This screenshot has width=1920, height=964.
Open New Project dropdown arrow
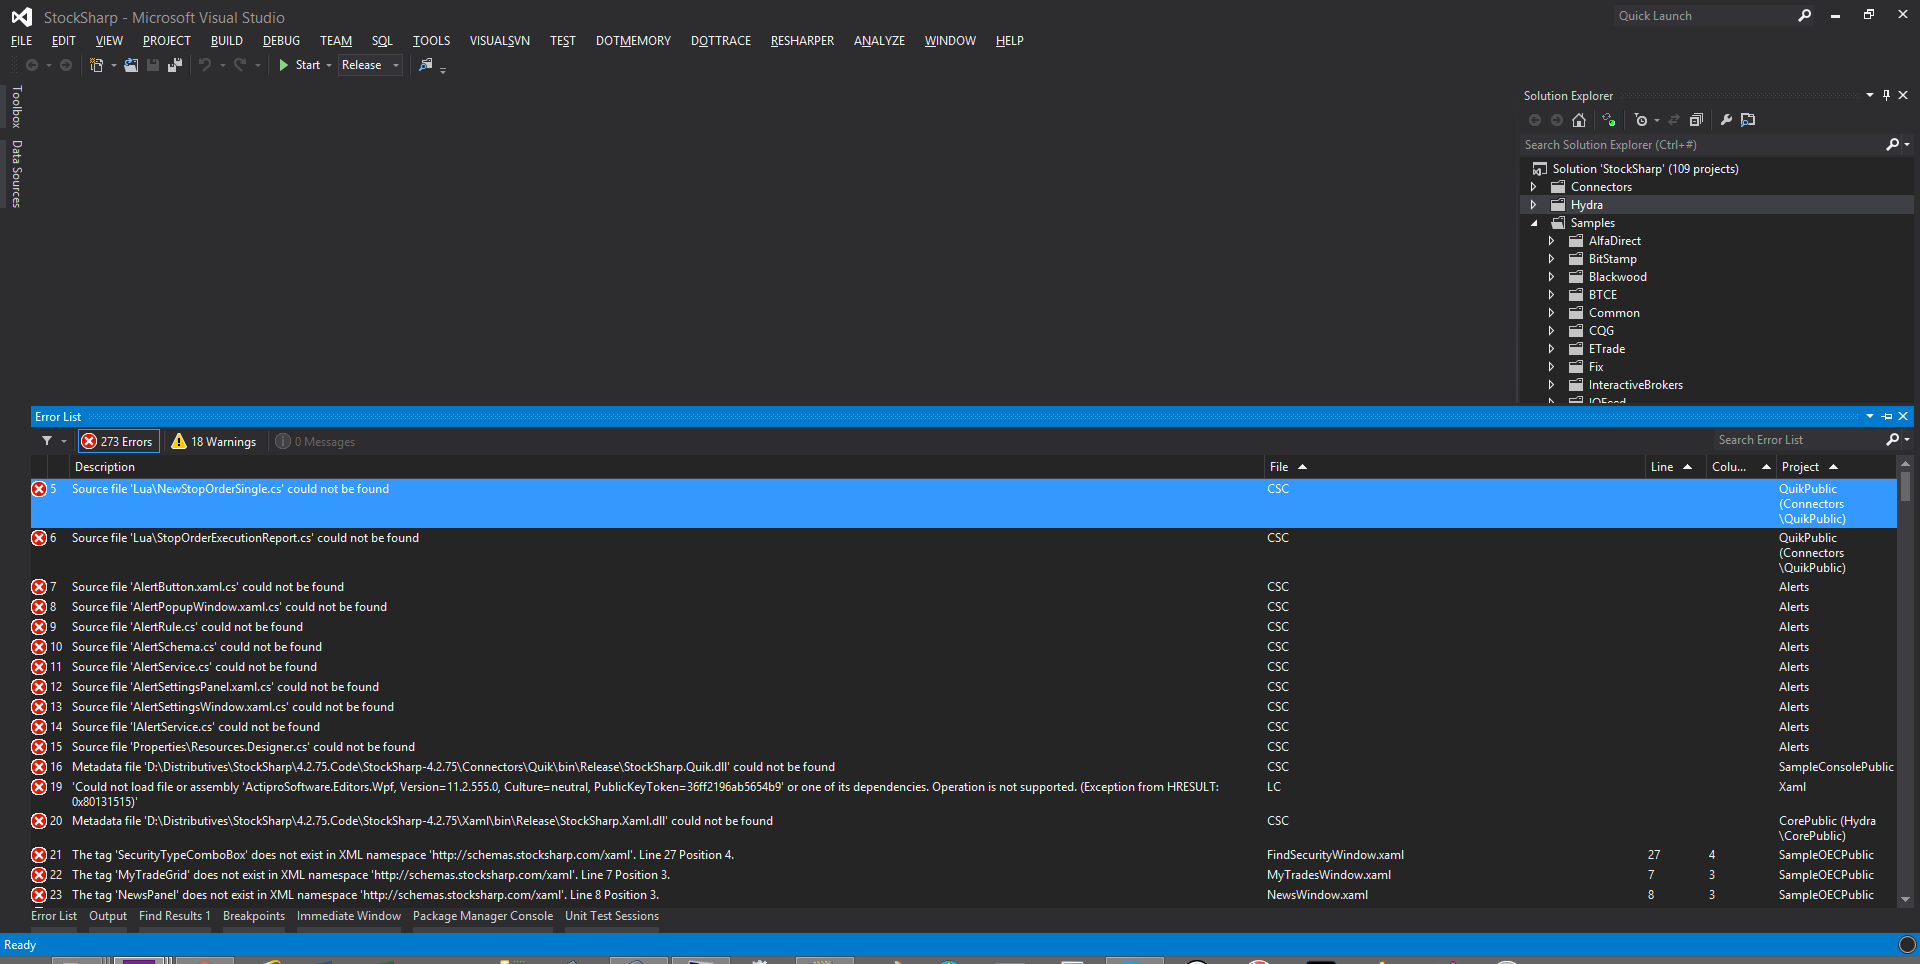[113, 65]
